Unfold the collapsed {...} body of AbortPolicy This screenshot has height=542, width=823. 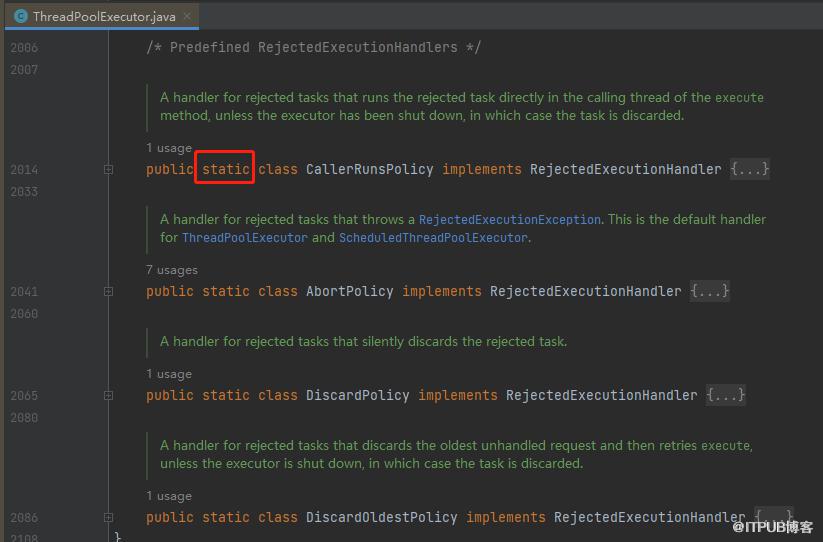click(x=710, y=291)
